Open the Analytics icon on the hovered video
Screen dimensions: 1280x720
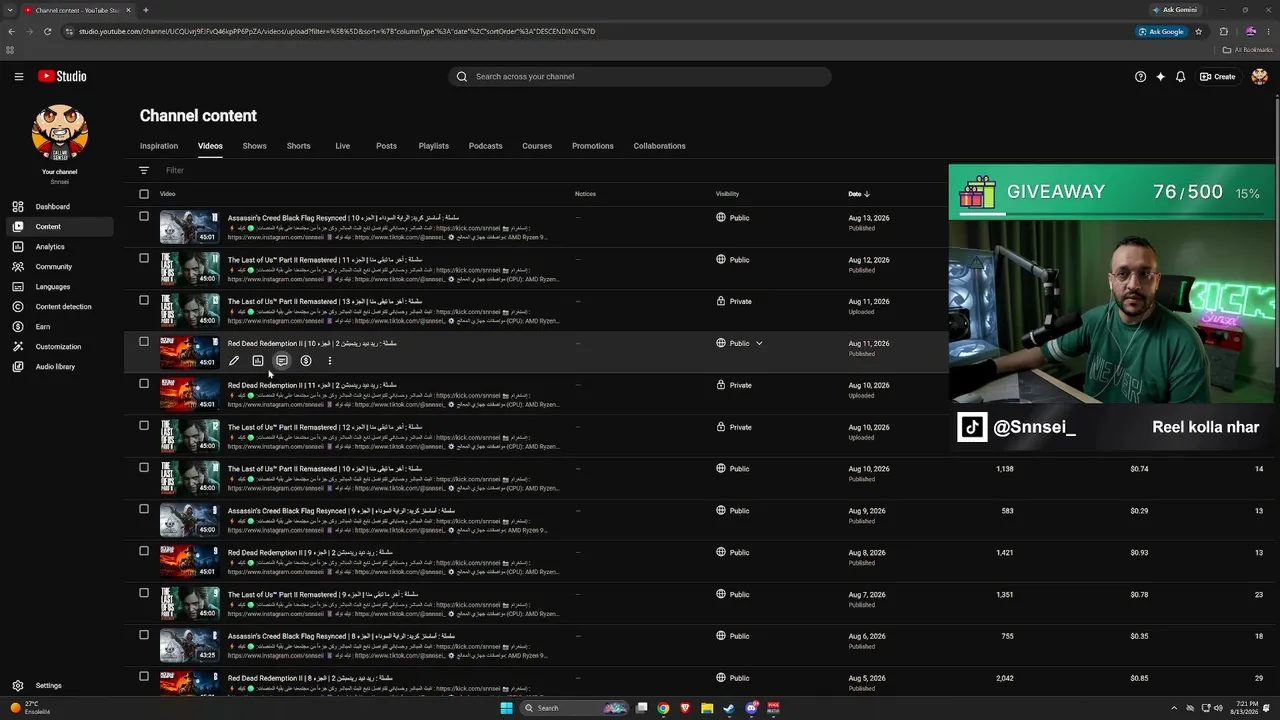[x=258, y=361]
